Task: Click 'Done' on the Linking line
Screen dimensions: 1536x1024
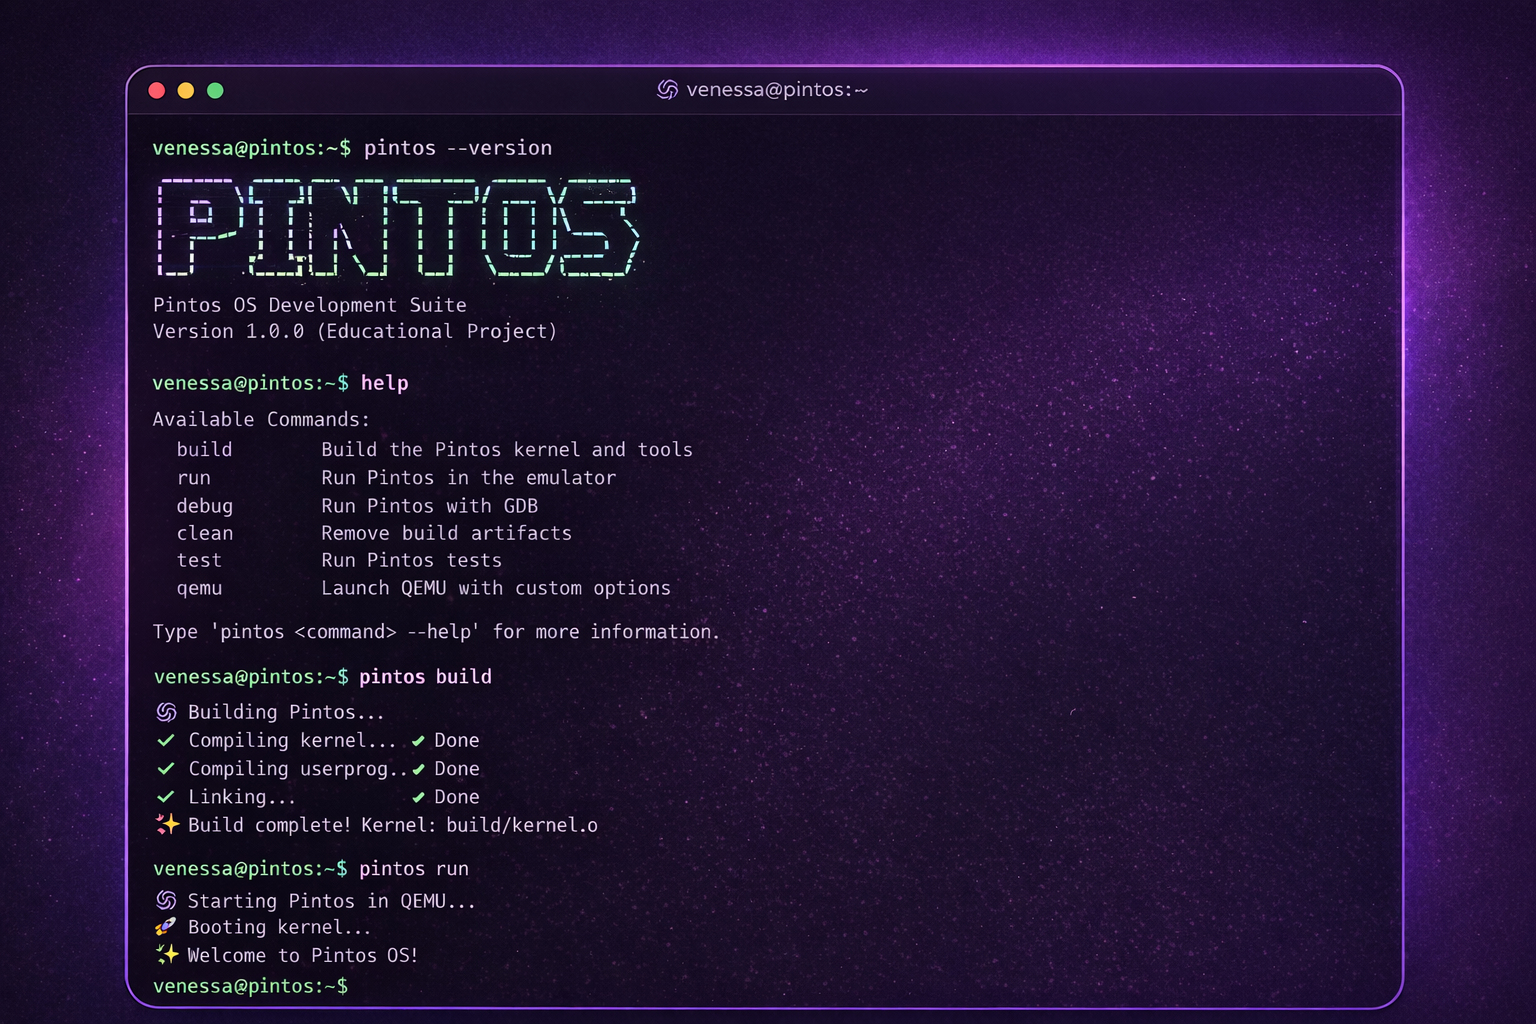Action: pyautogui.click(x=457, y=797)
